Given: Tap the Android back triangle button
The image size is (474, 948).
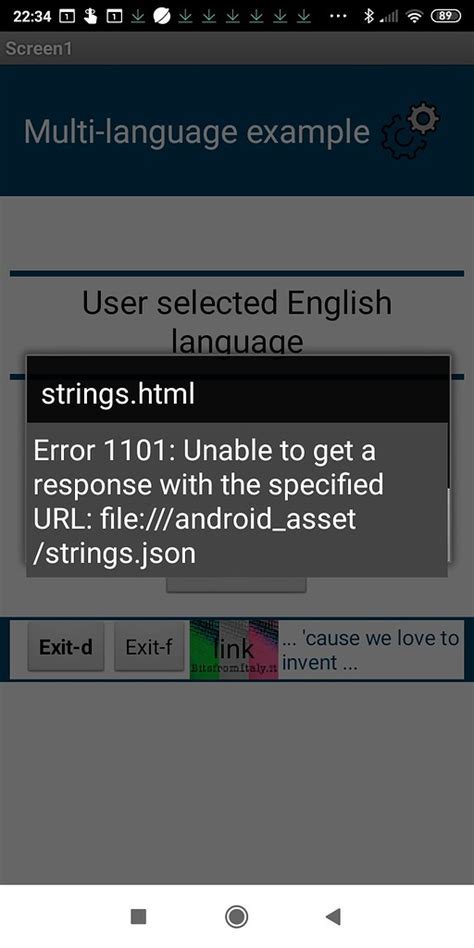Looking at the screenshot, I should tap(333, 916).
